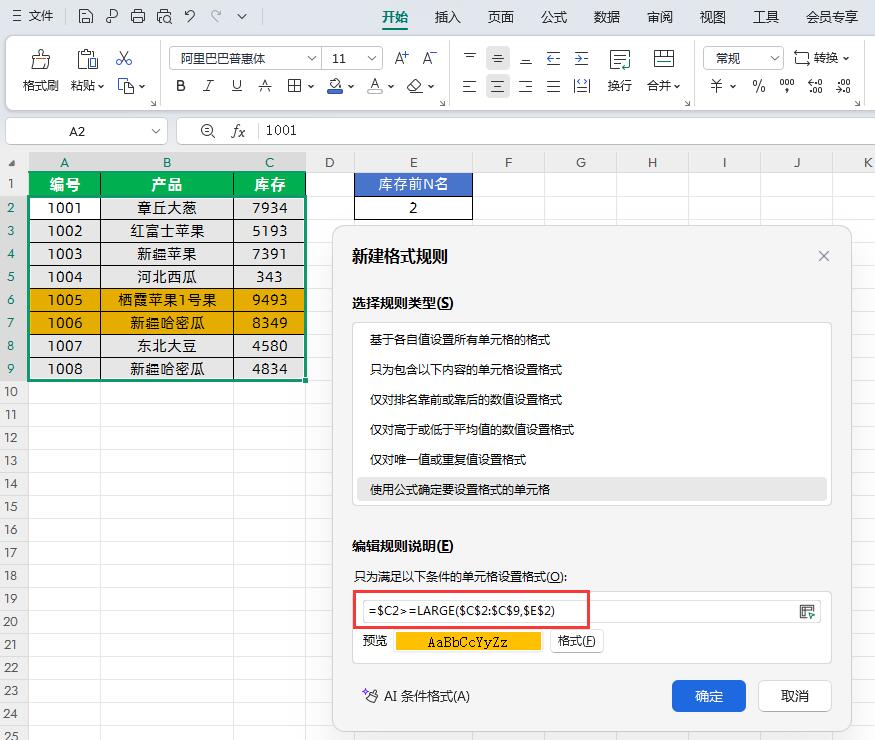Click the Print icon in quick access toolbar
Screen dimensions: 875x740
(138, 16)
